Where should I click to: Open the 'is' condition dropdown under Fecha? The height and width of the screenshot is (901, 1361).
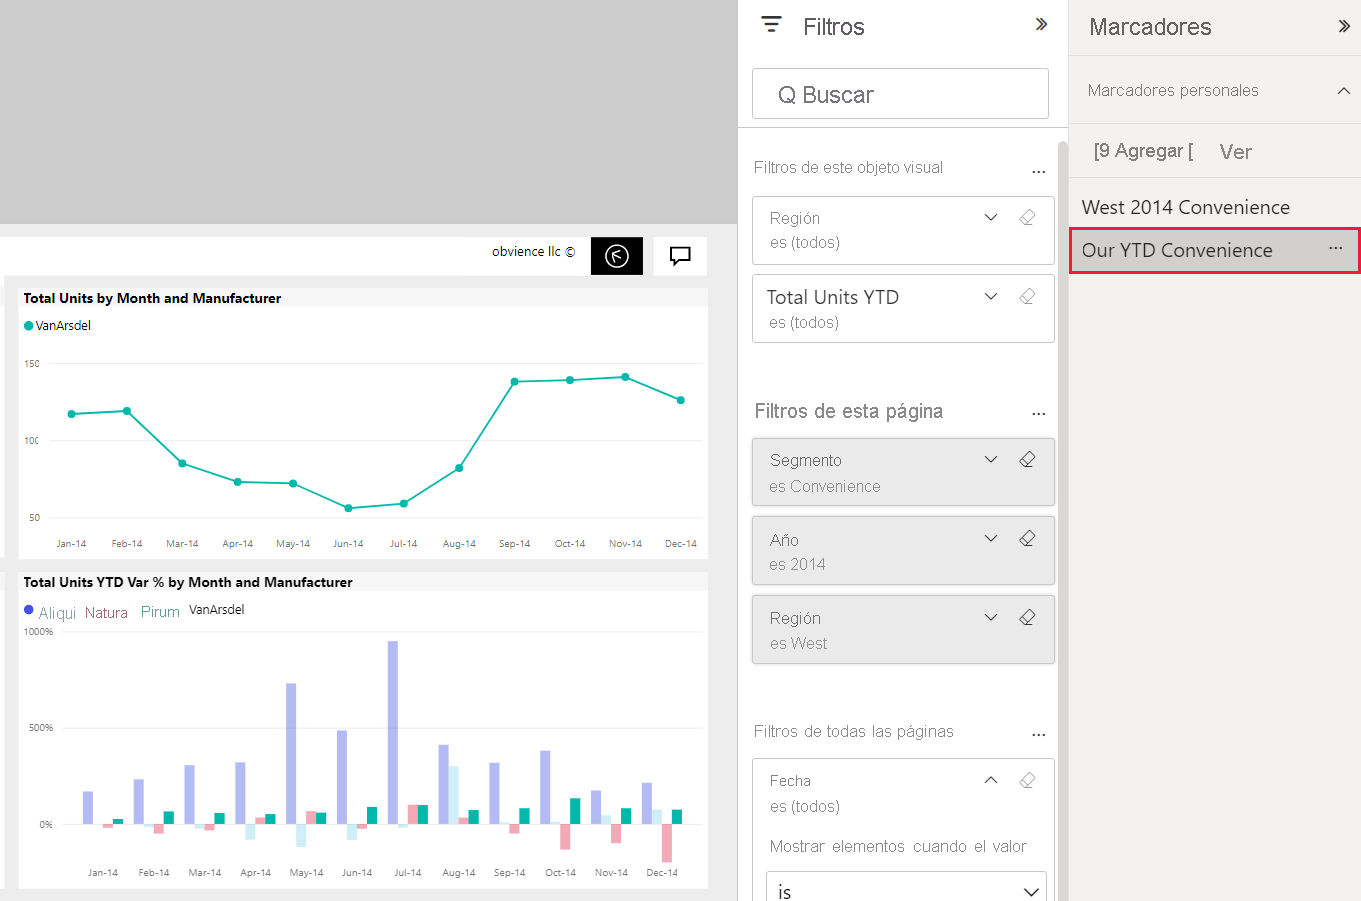907,890
